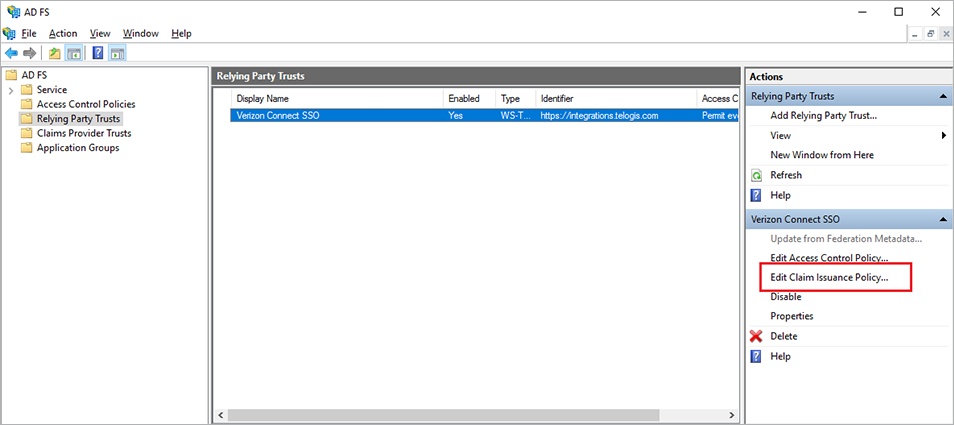Screen dimensions: 954x425
Task: Click the toolbar Help question mark icon
Action: tap(97, 53)
